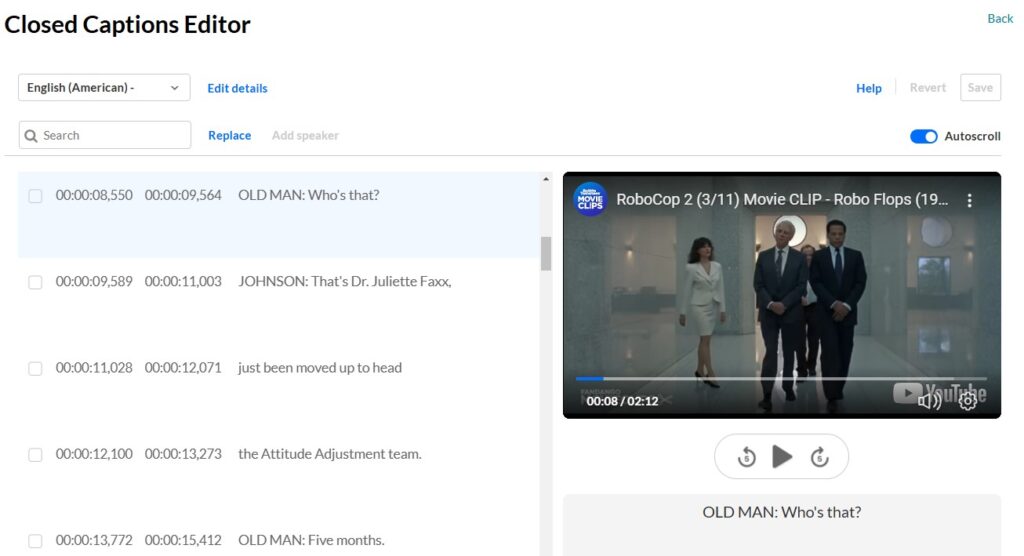Click caption 'JOHNSON: That's Dr. Juliette Faxx,'

345,281
